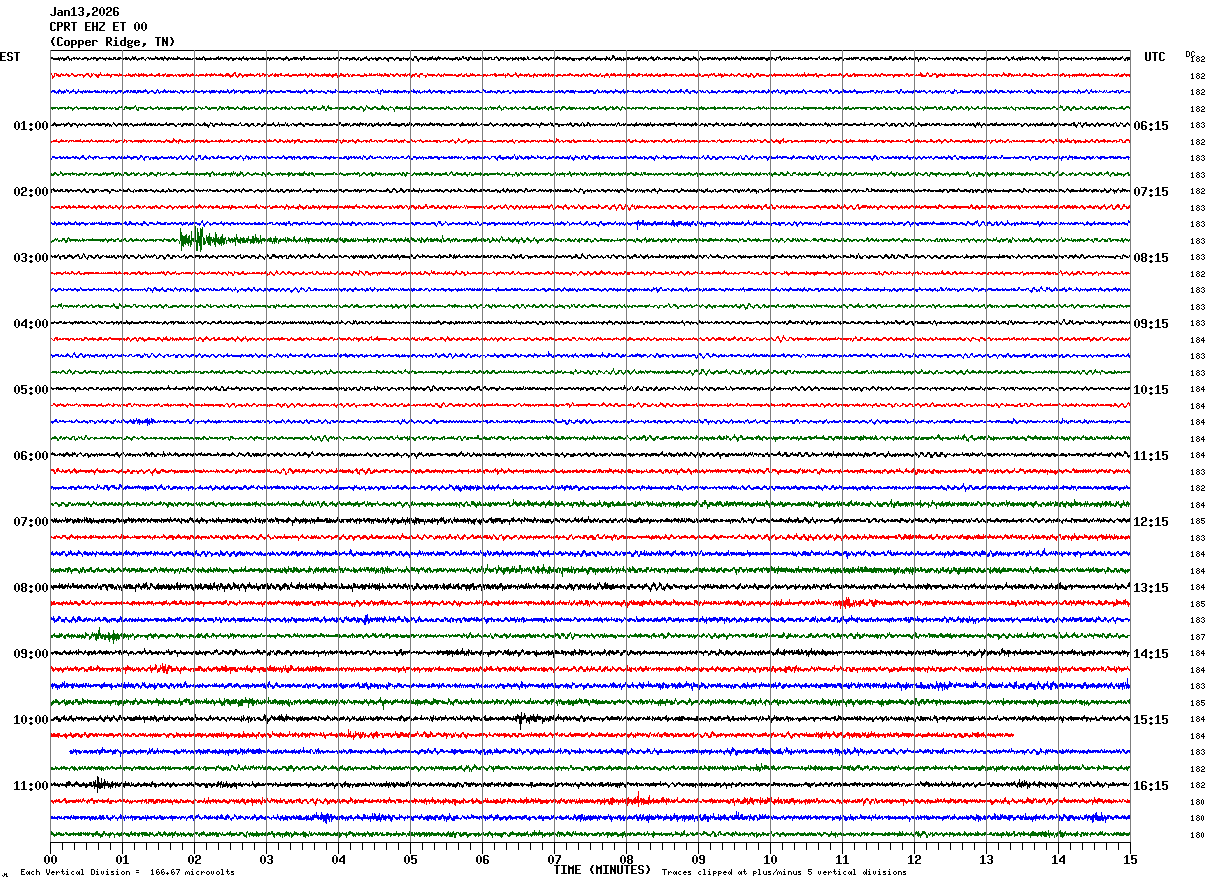Click the vertical division microvolts scale note
Image resolution: width=1210 pixels, height=886 pixels.
(127, 873)
